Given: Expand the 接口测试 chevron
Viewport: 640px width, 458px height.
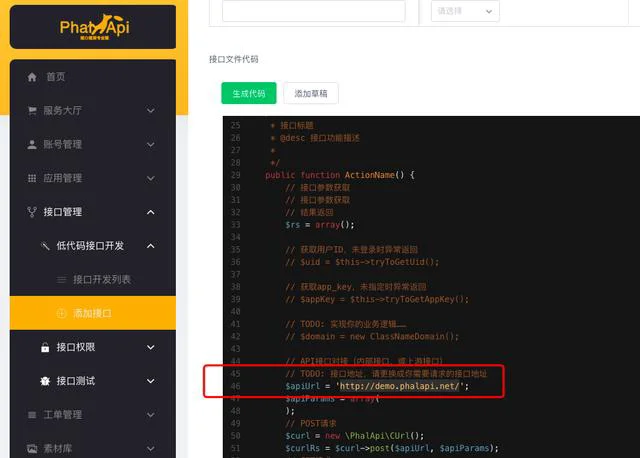Looking at the screenshot, I should [151, 381].
